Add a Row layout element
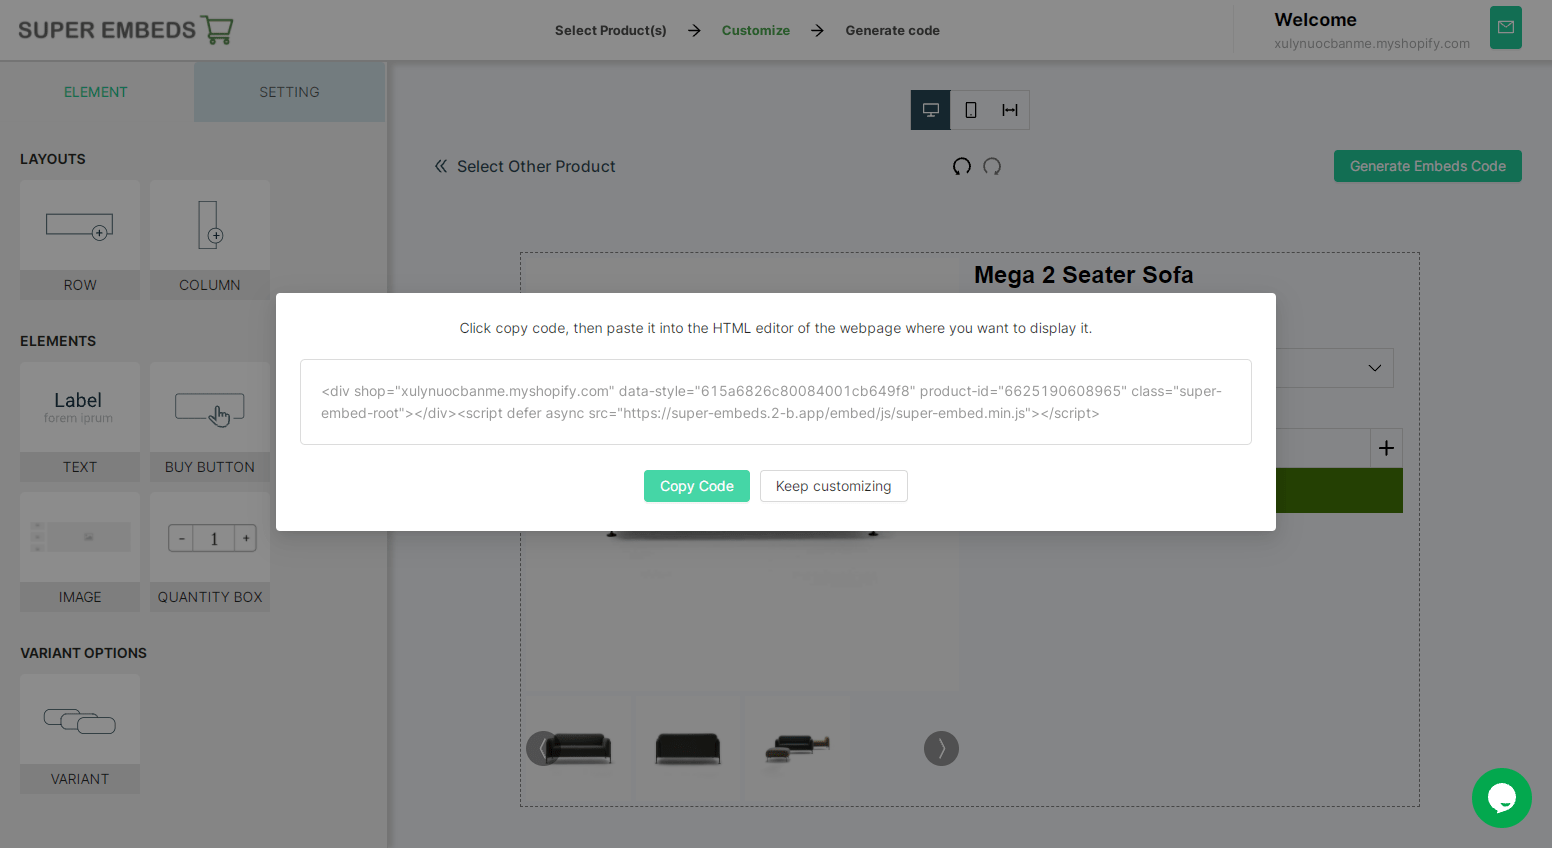Viewport: 1552px width, 848px height. coord(80,240)
